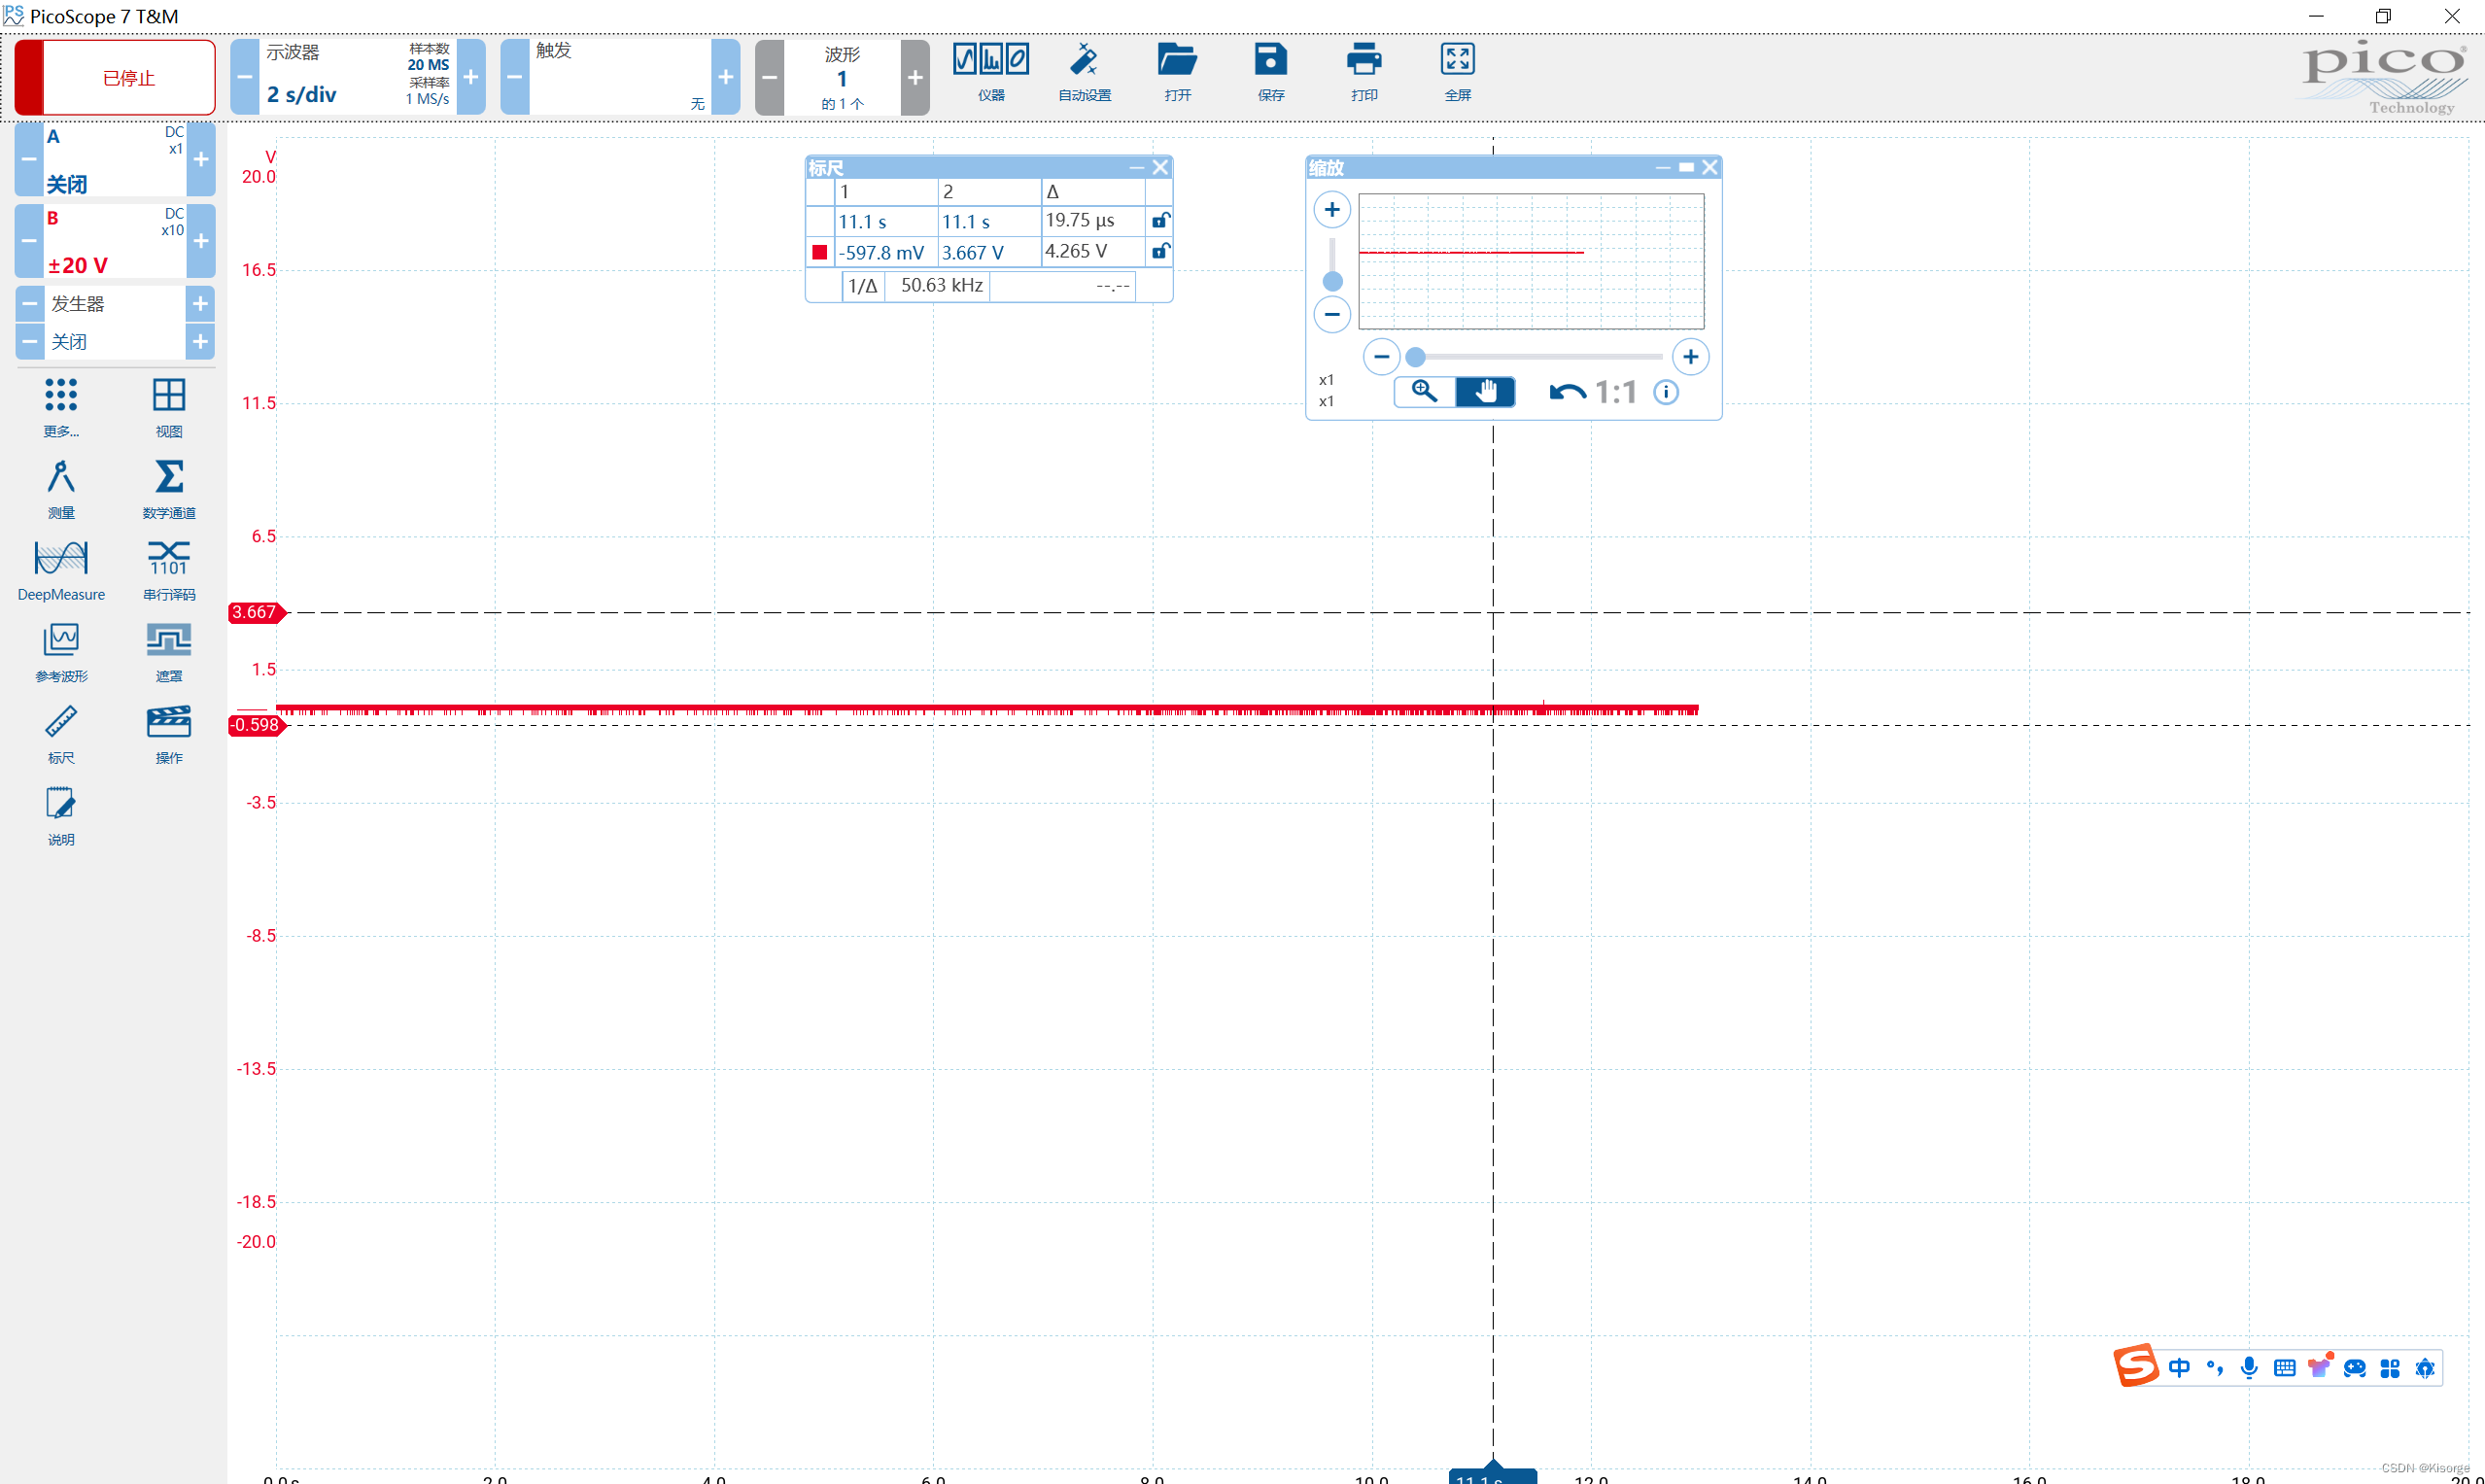Screen dimensions: 2485x1484
Task: Close the 标尺 rulers panel
Action: pyautogui.click(x=1160, y=167)
